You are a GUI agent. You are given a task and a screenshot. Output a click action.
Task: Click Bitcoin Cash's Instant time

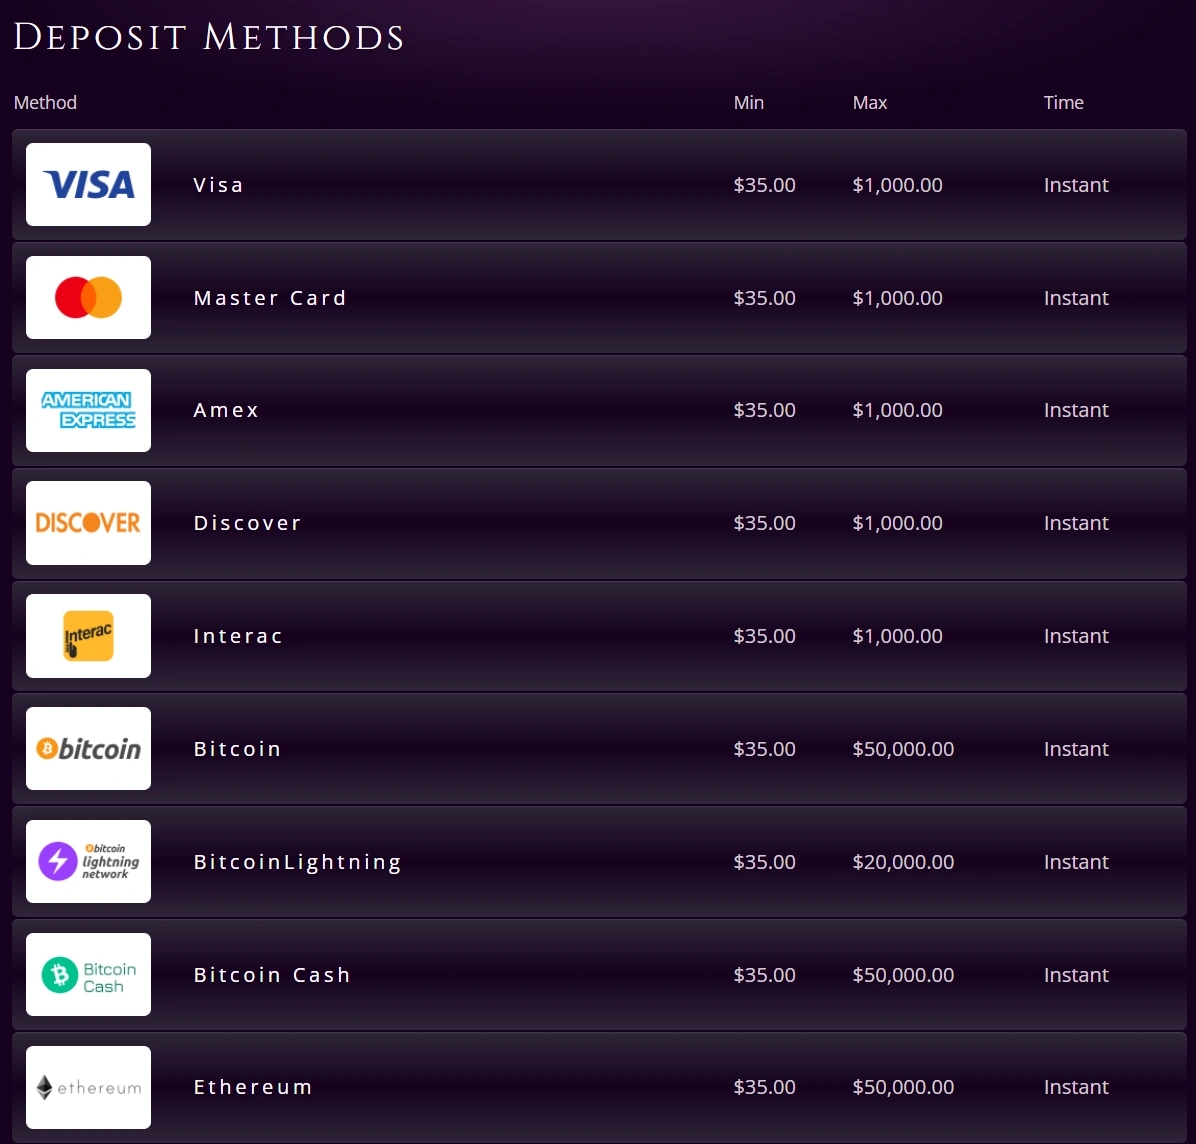1075,975
